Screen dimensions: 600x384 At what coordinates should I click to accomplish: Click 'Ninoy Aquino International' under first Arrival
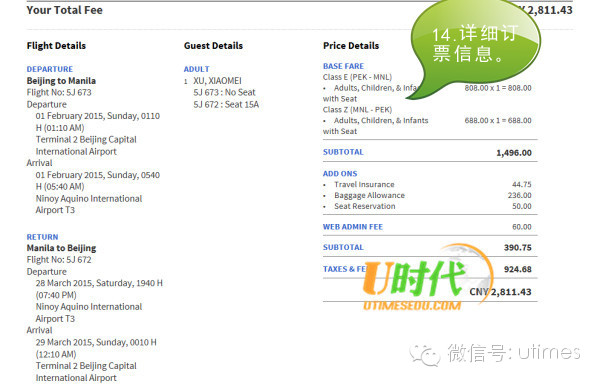[x=89, y=199]
